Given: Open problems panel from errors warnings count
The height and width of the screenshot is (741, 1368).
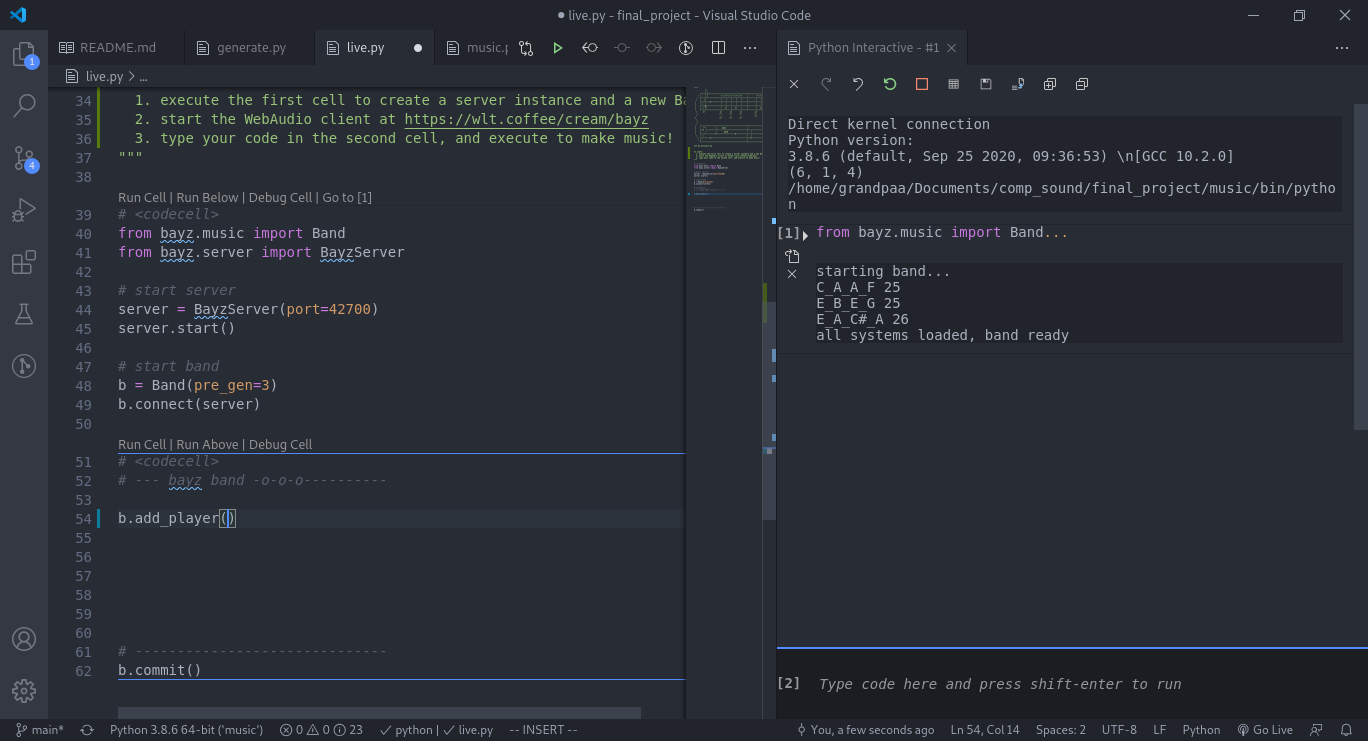Looking at the screenshot, I should 322,730.
